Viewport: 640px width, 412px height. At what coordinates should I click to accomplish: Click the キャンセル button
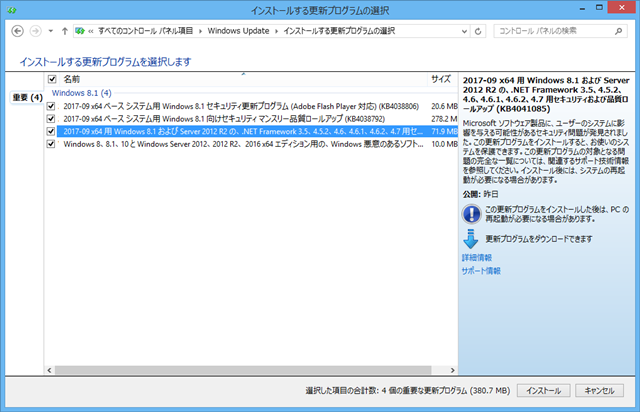tap(600, 391)
